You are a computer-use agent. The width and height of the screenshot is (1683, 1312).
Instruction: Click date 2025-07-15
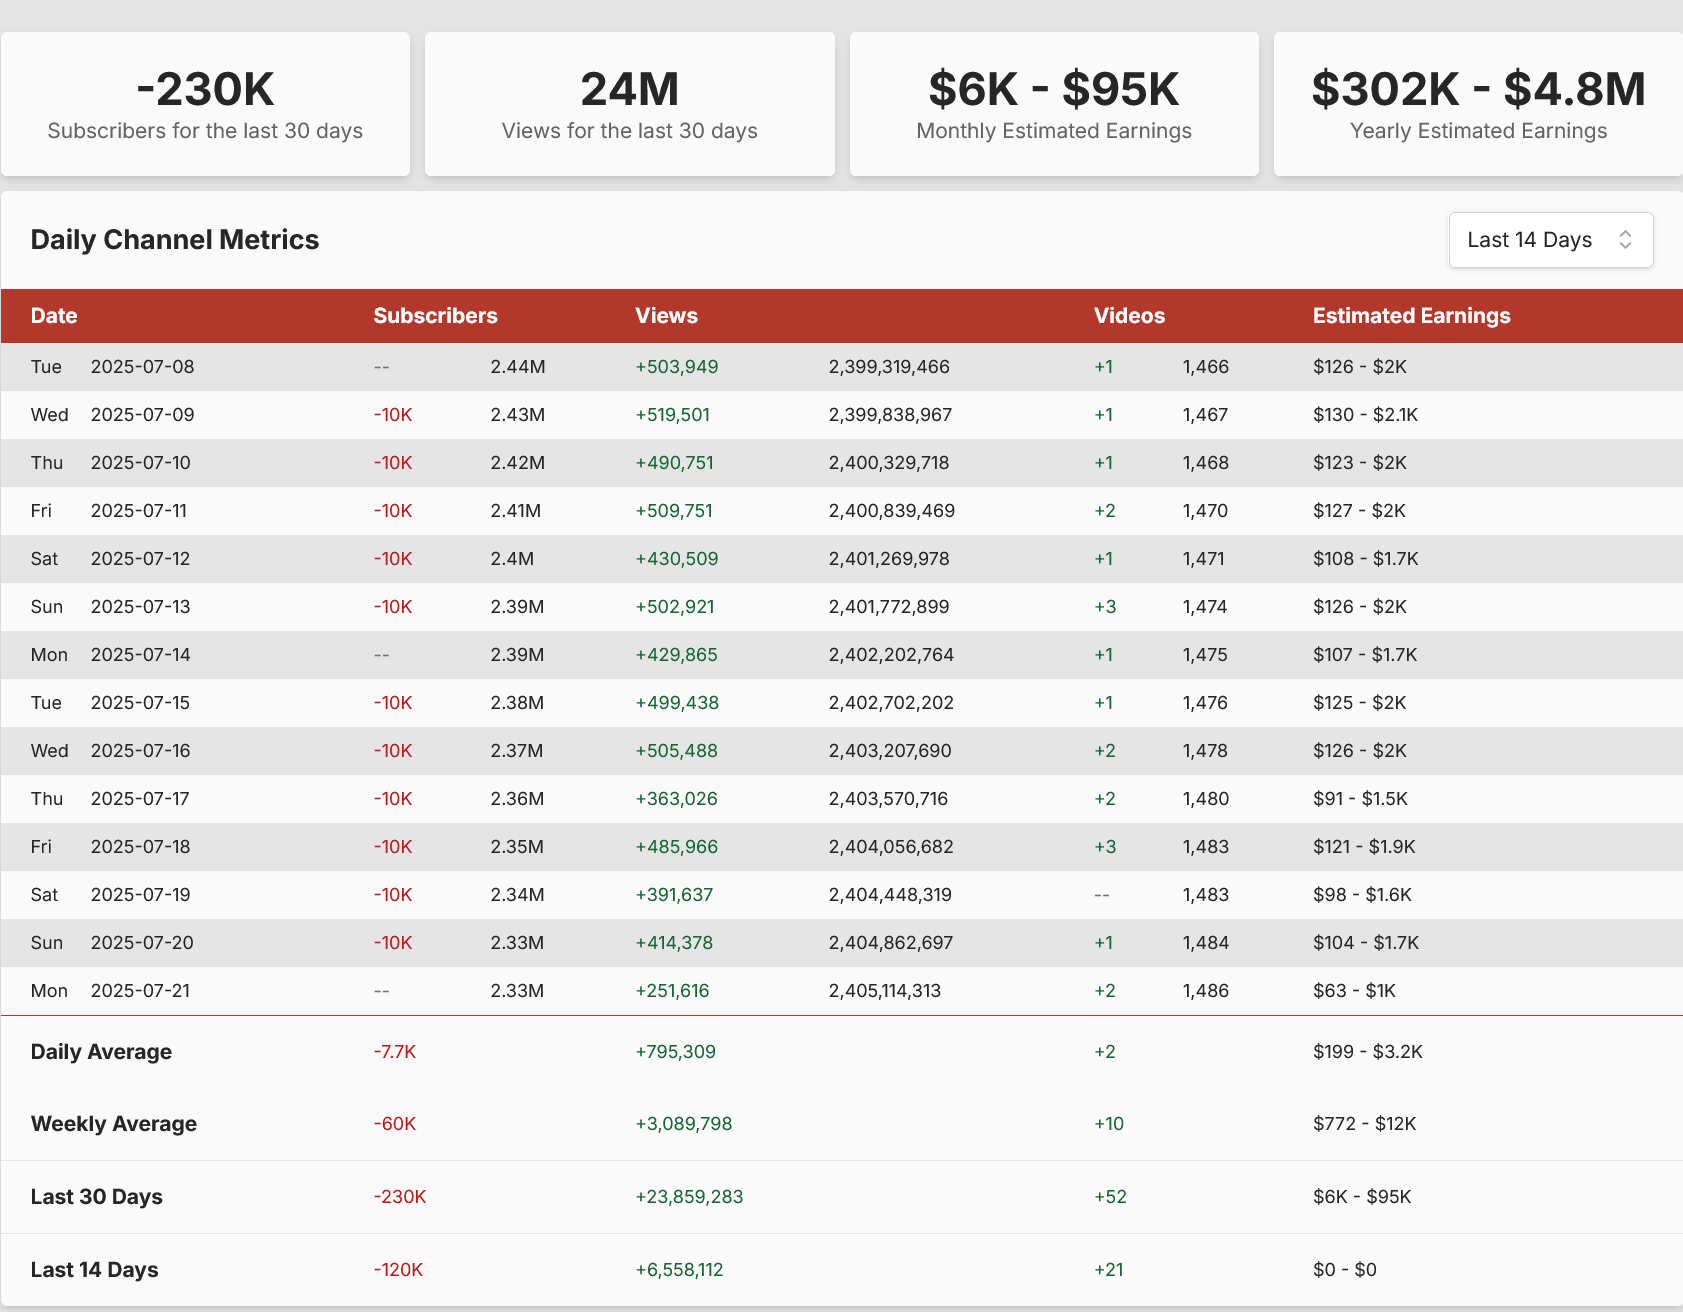tap(141, 703)
